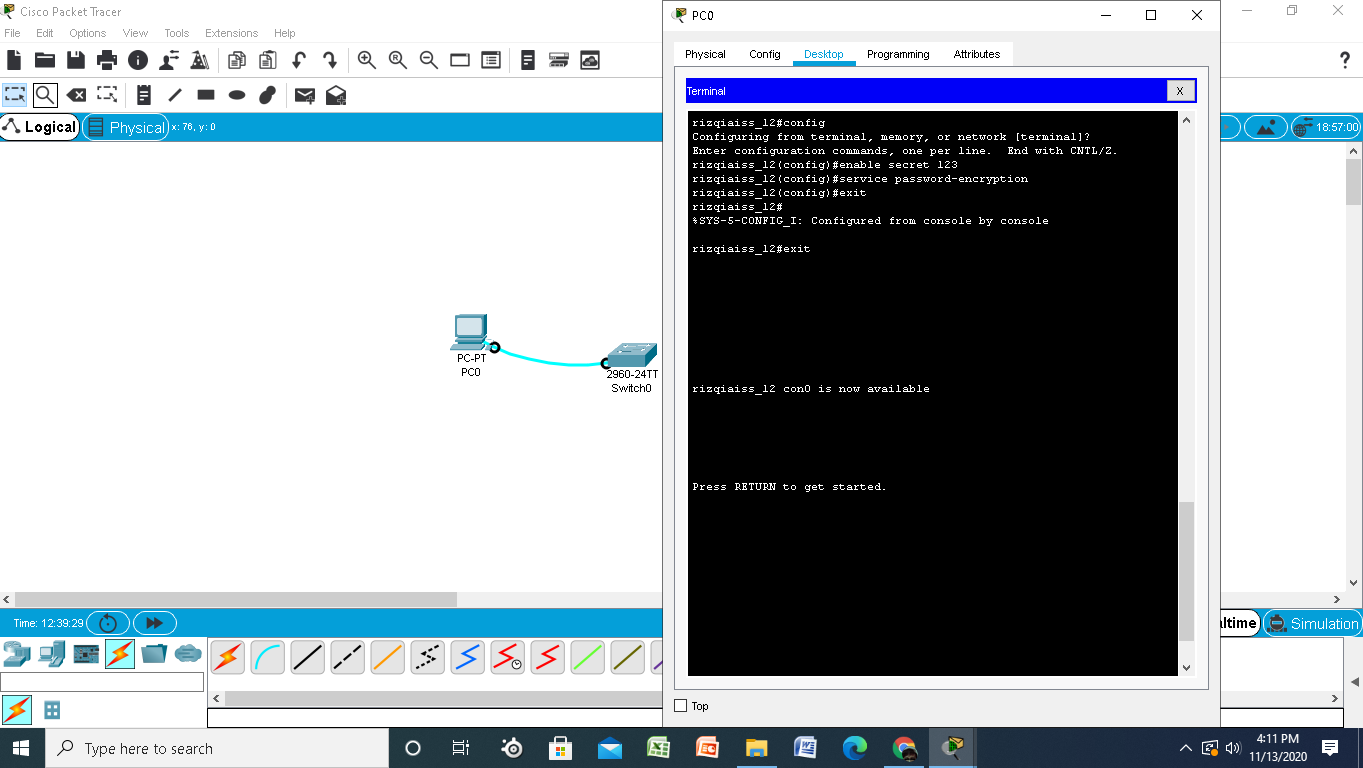This screenshot has height=768, width=1363.
Task: Click the Fast Forward Time button
Action: point(154,623)
